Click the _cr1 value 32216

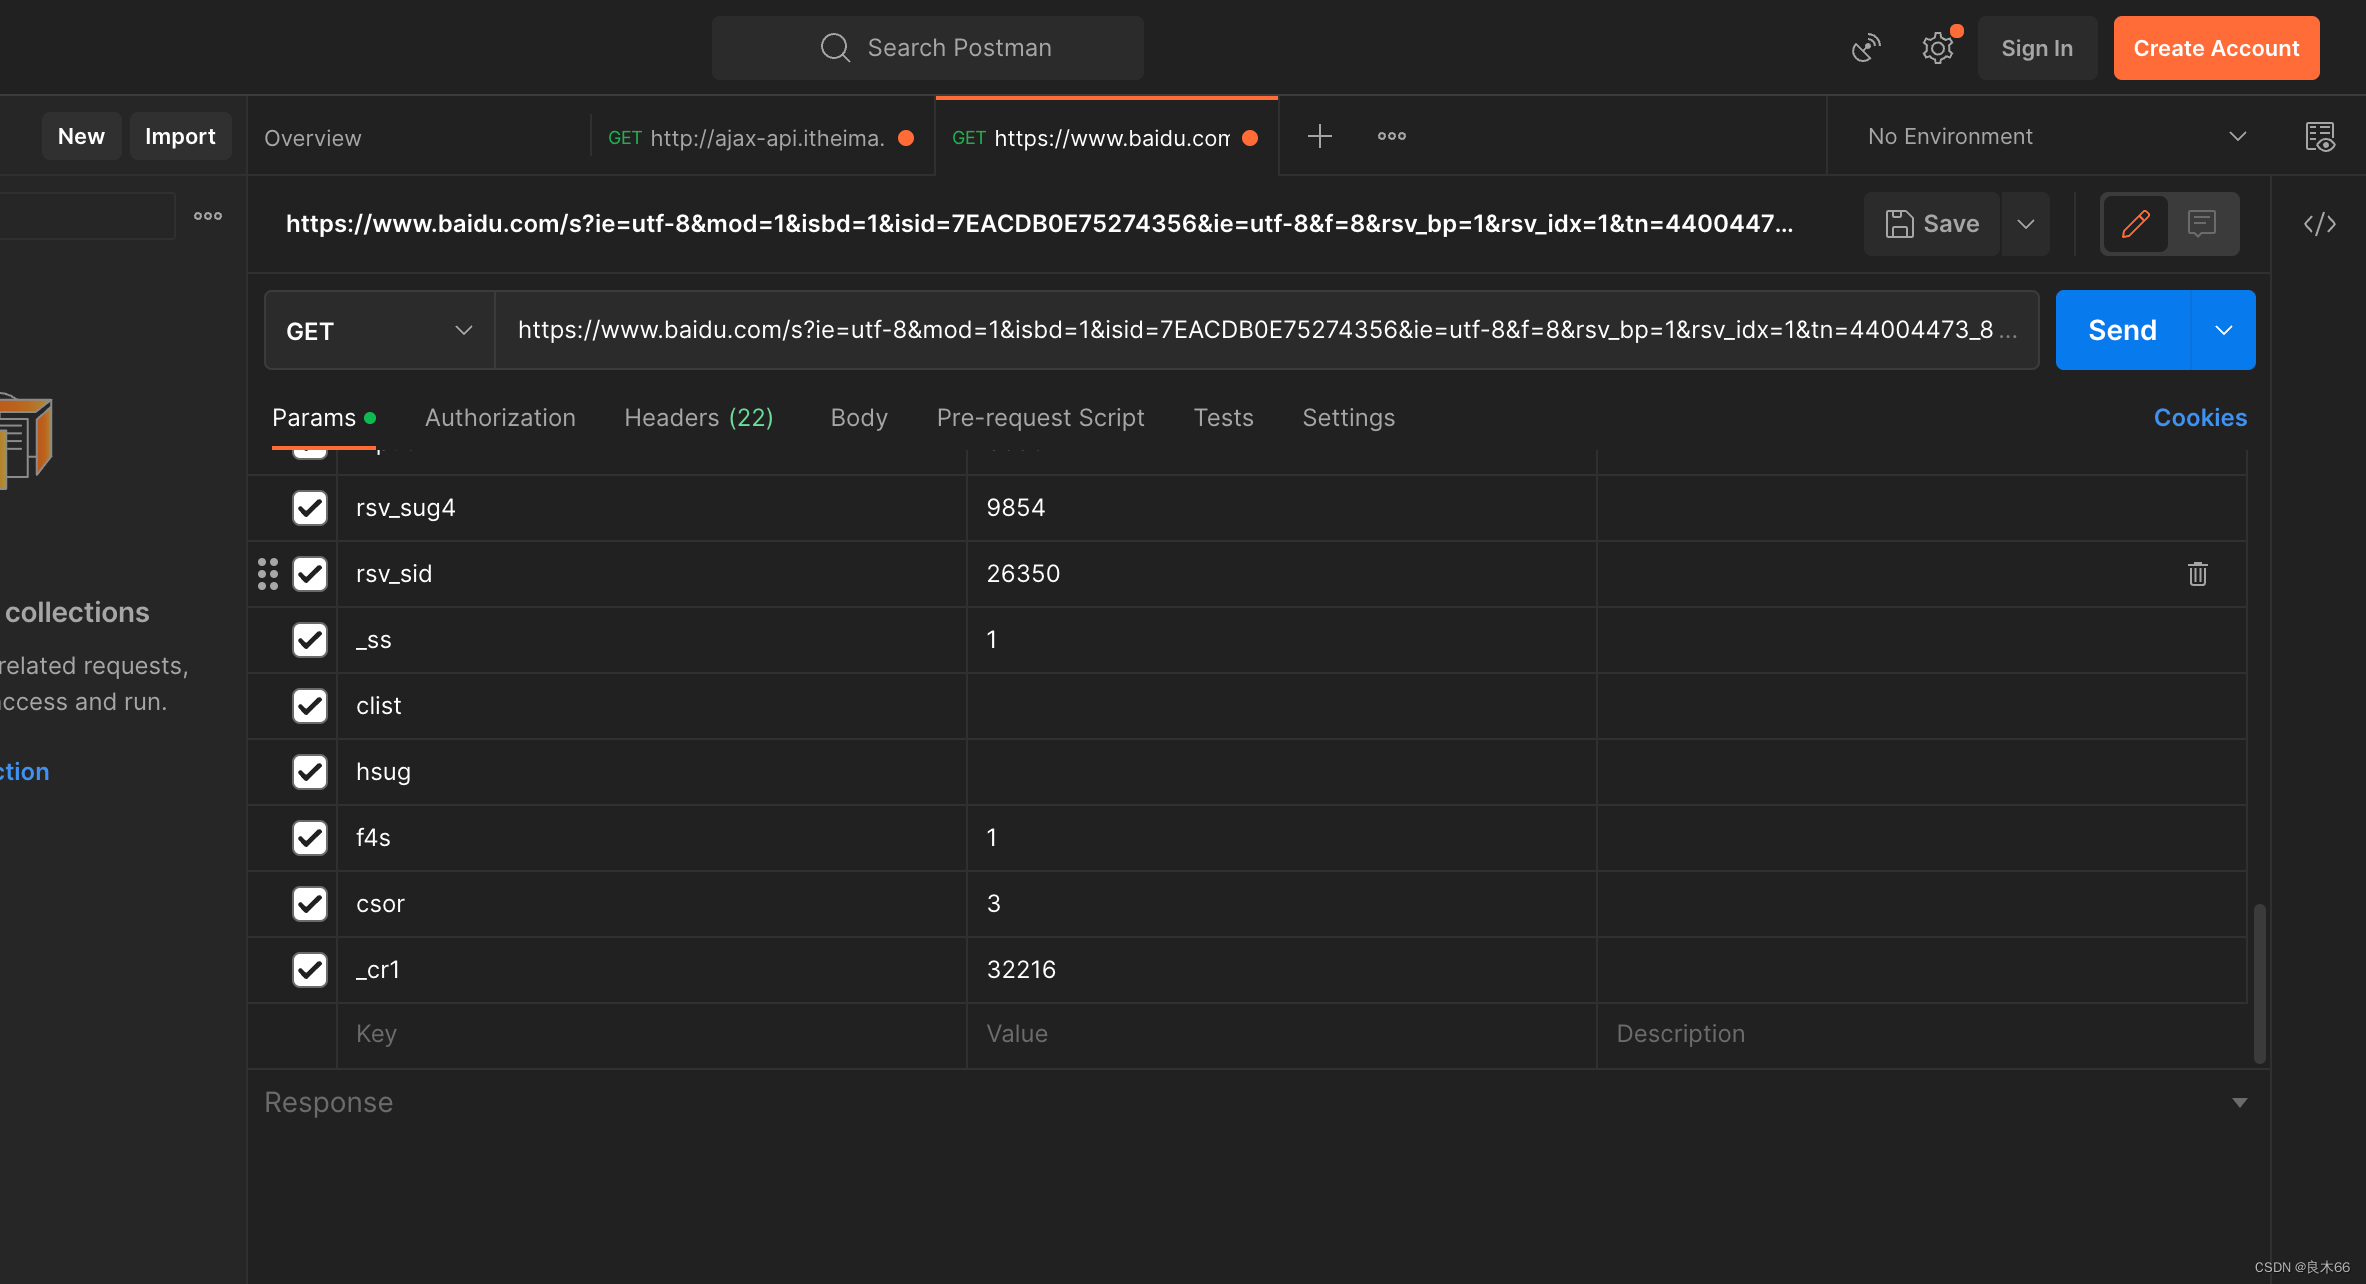click(x=1021, y=970)
